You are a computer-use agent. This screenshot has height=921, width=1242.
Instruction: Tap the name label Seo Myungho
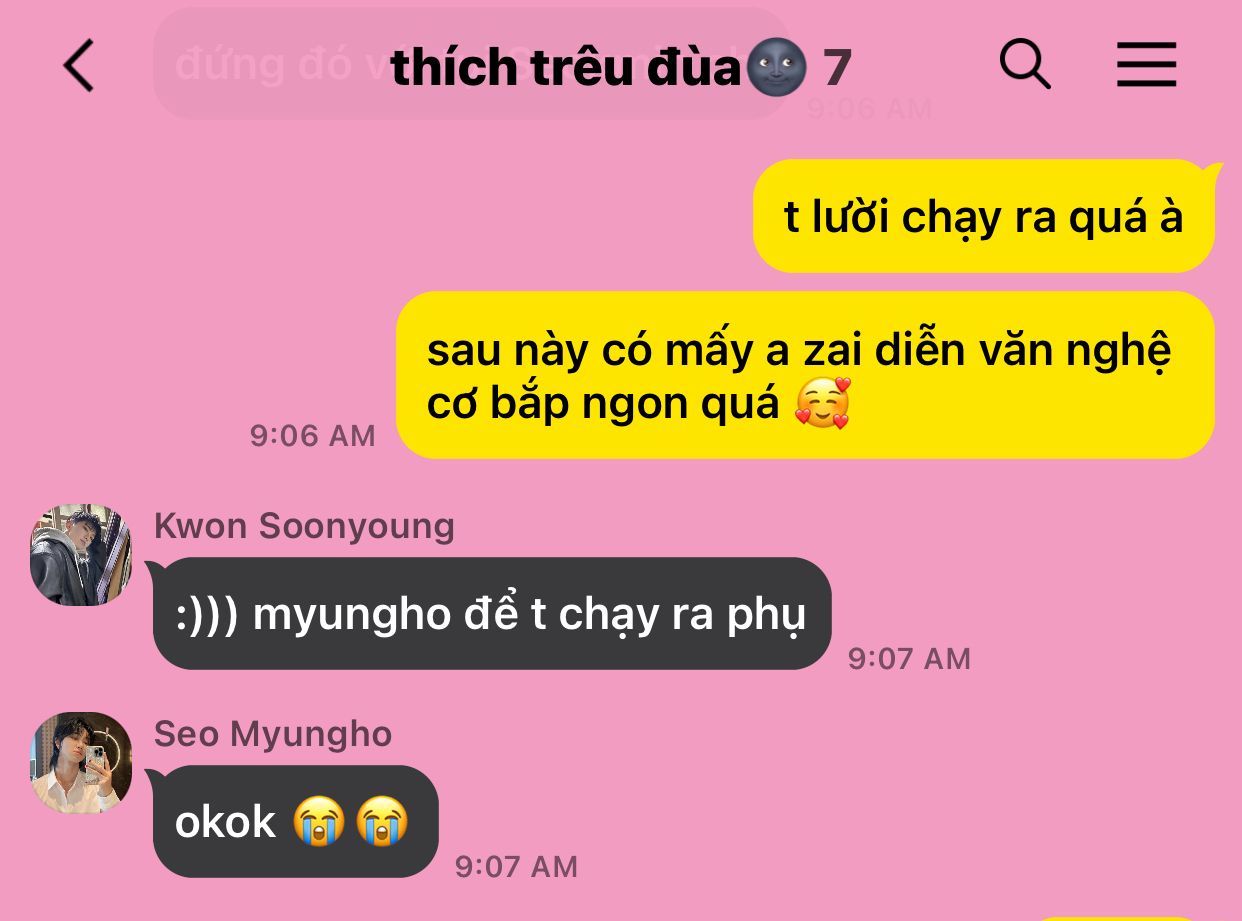pos(272,734)
